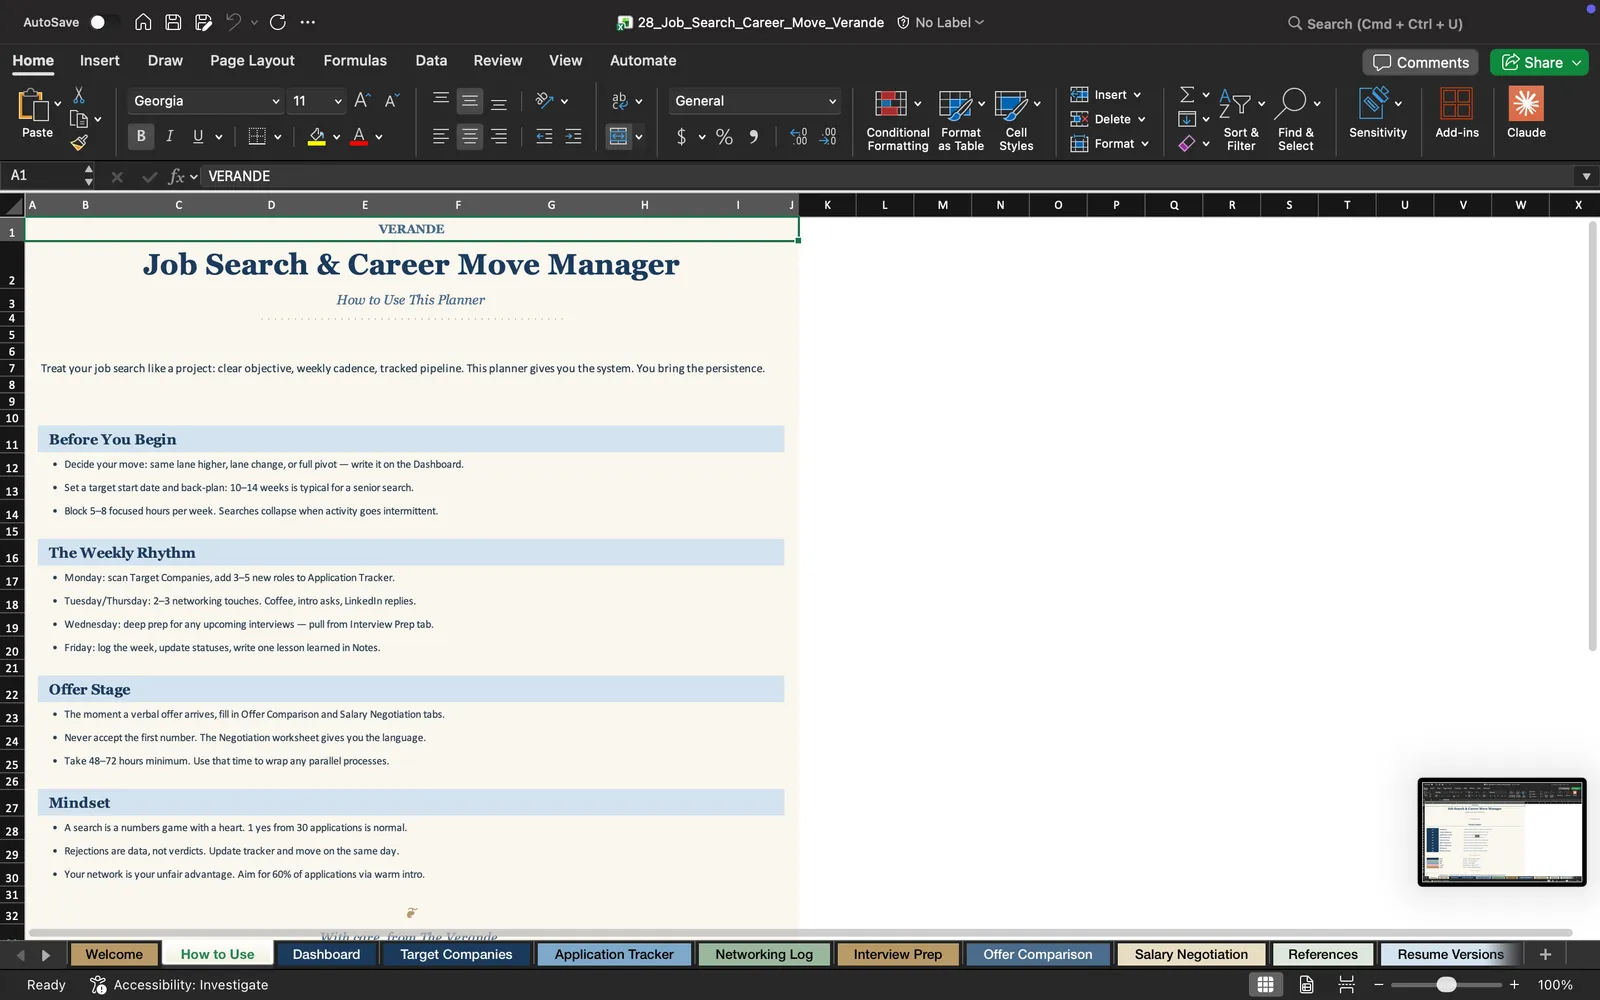Screen dimensions: 1600x1000
Task: Switch to the Dashboard sheet tab
Action: click(326, 954)
